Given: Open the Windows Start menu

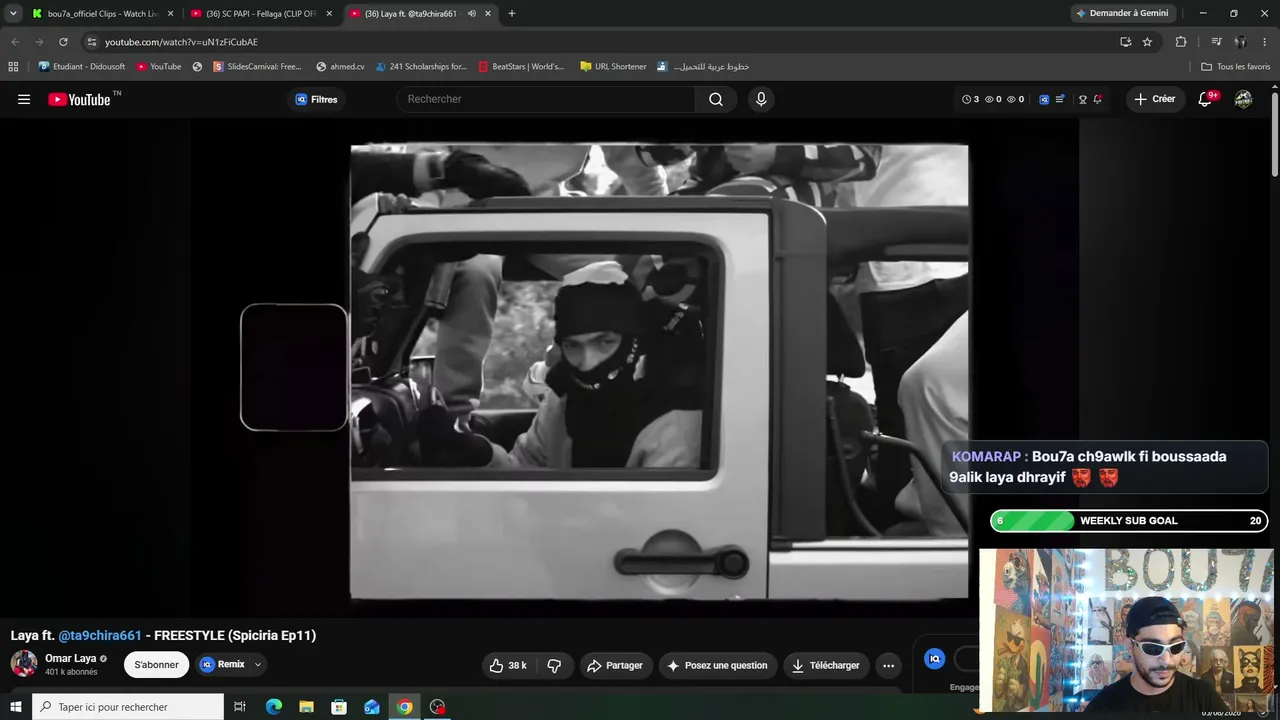Looking at the screenshot, I should (x=15, y=707).
